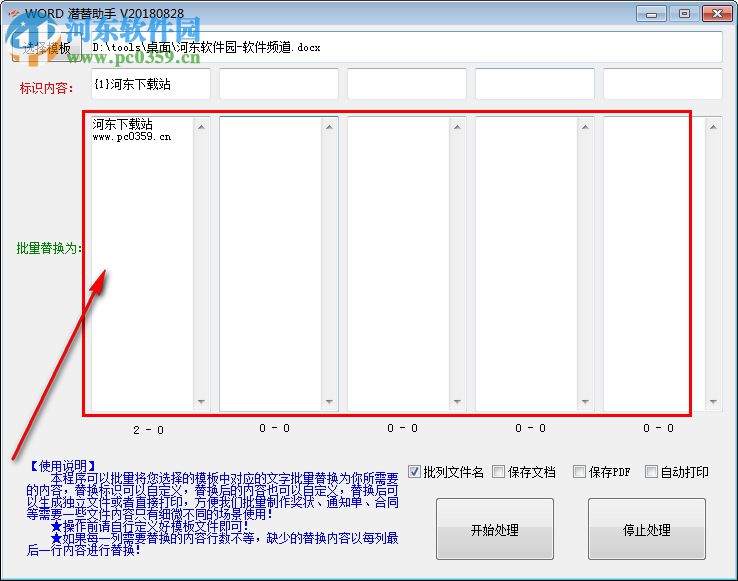The image size is (738, 581).
Task: Click scroll-down arrow of fourth replacement box
Action: pos(586,402)
